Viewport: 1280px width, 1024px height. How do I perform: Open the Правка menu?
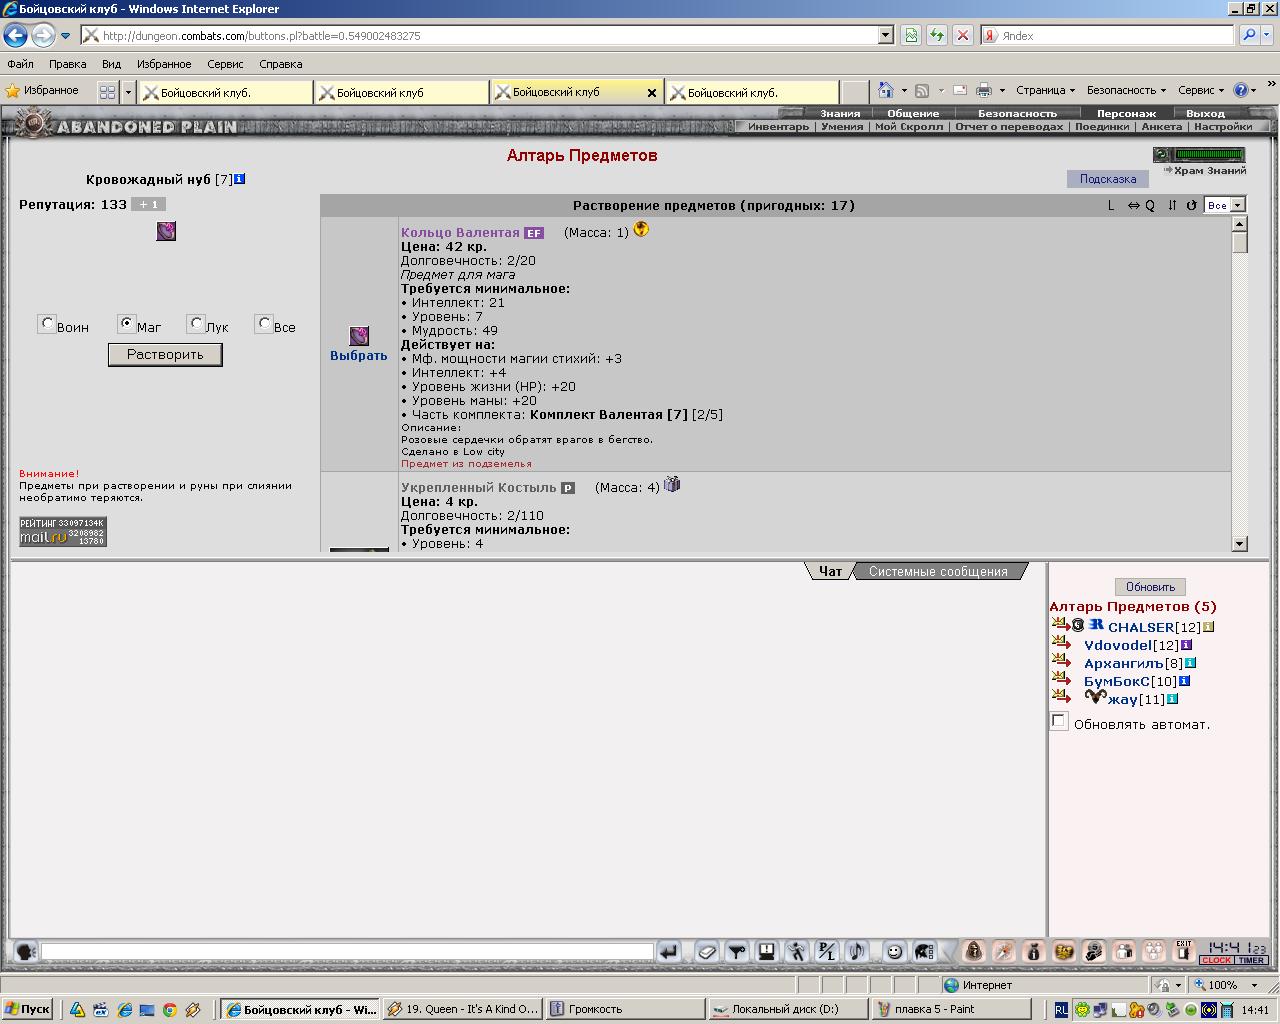(67, 64)
